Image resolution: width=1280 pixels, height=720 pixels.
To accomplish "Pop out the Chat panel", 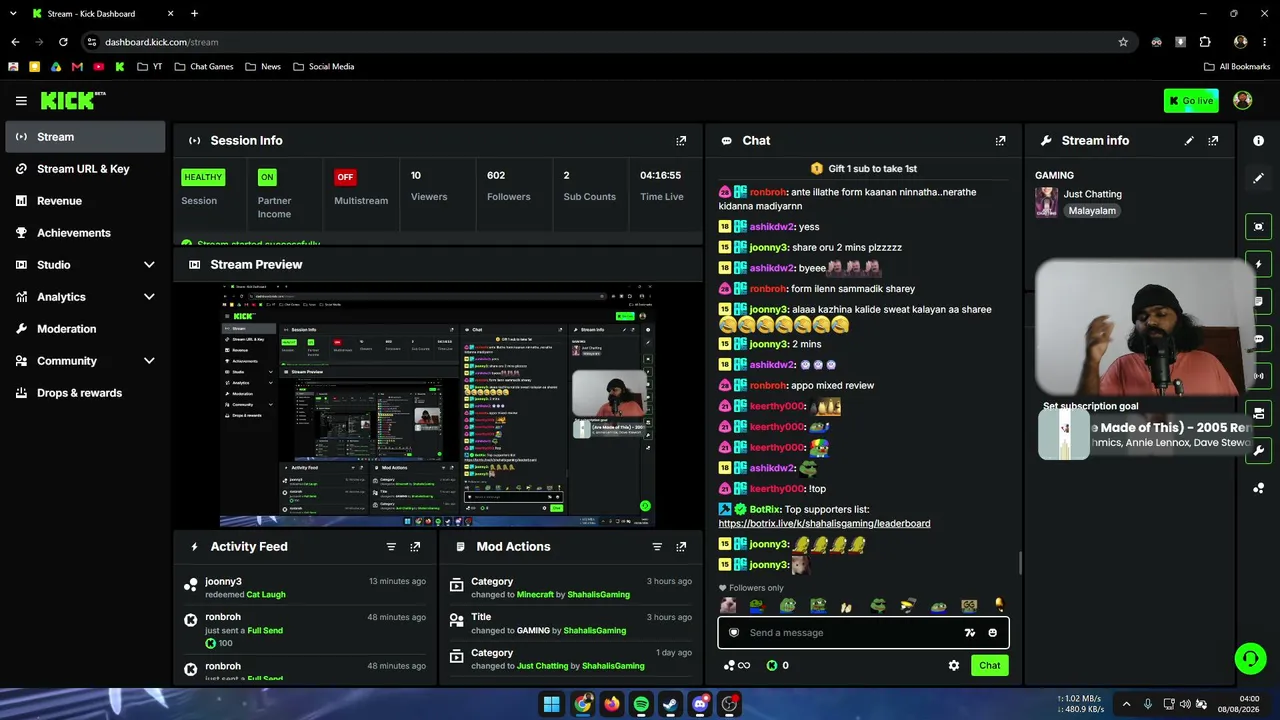I will click(x=1000, y=141).
